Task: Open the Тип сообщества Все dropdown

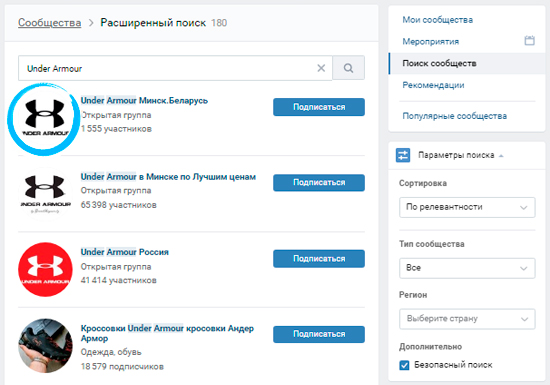Action: coord(467,268)
